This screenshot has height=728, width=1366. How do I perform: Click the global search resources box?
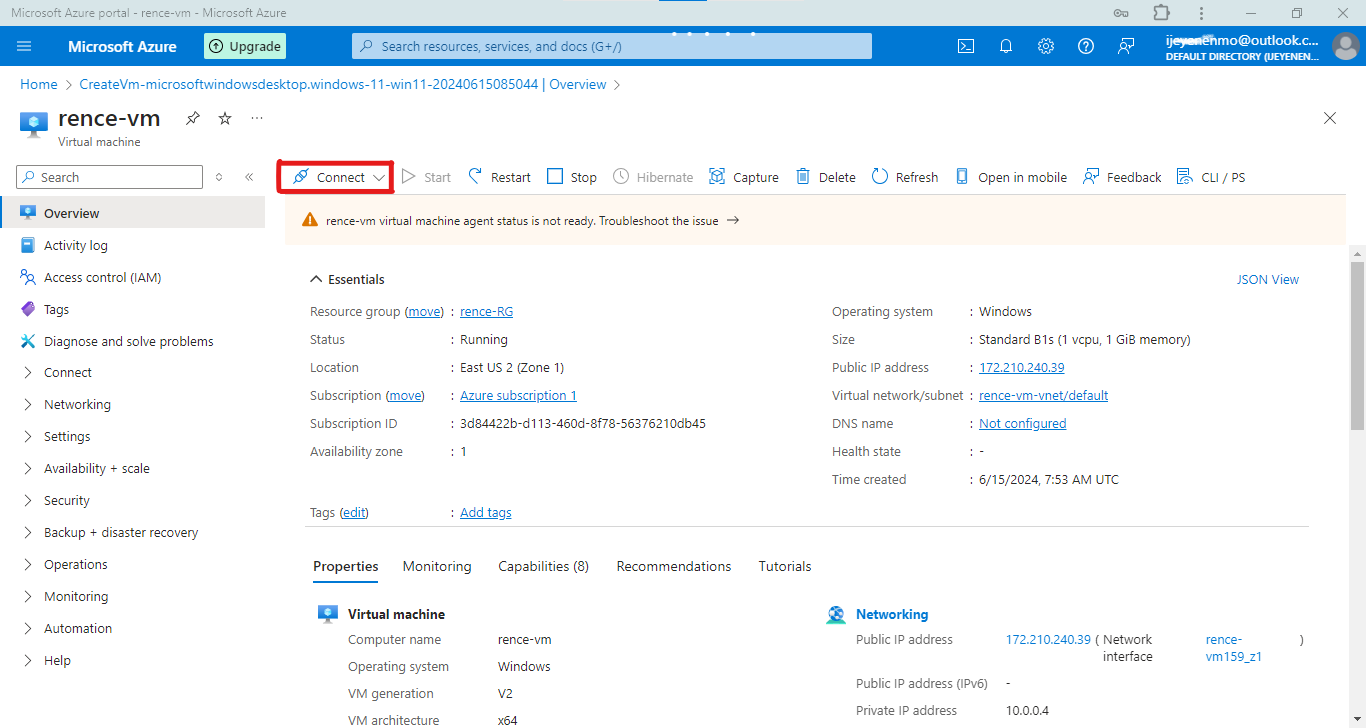tap(612, 46)
